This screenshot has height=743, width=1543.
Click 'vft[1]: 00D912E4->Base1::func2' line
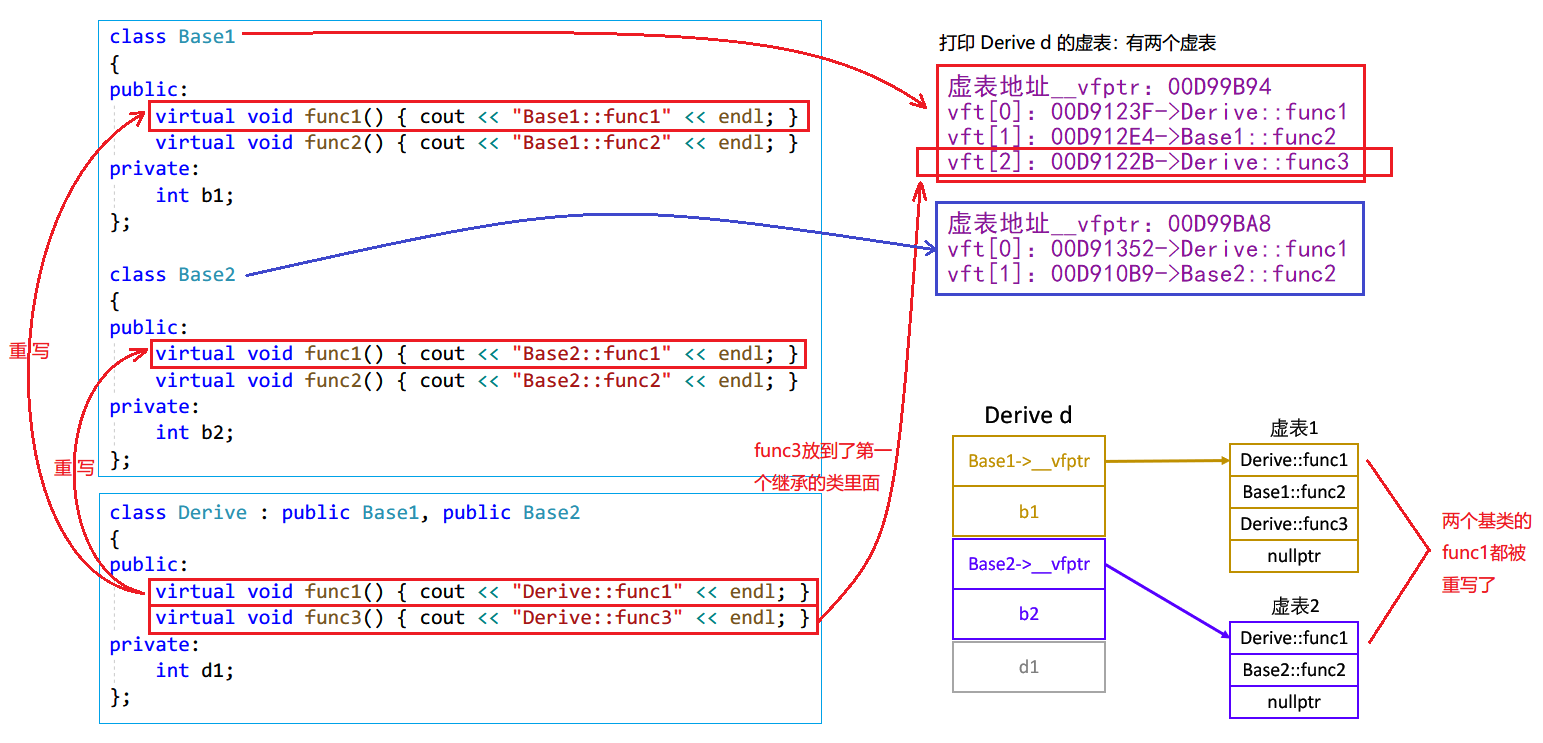pos(1141,137)
